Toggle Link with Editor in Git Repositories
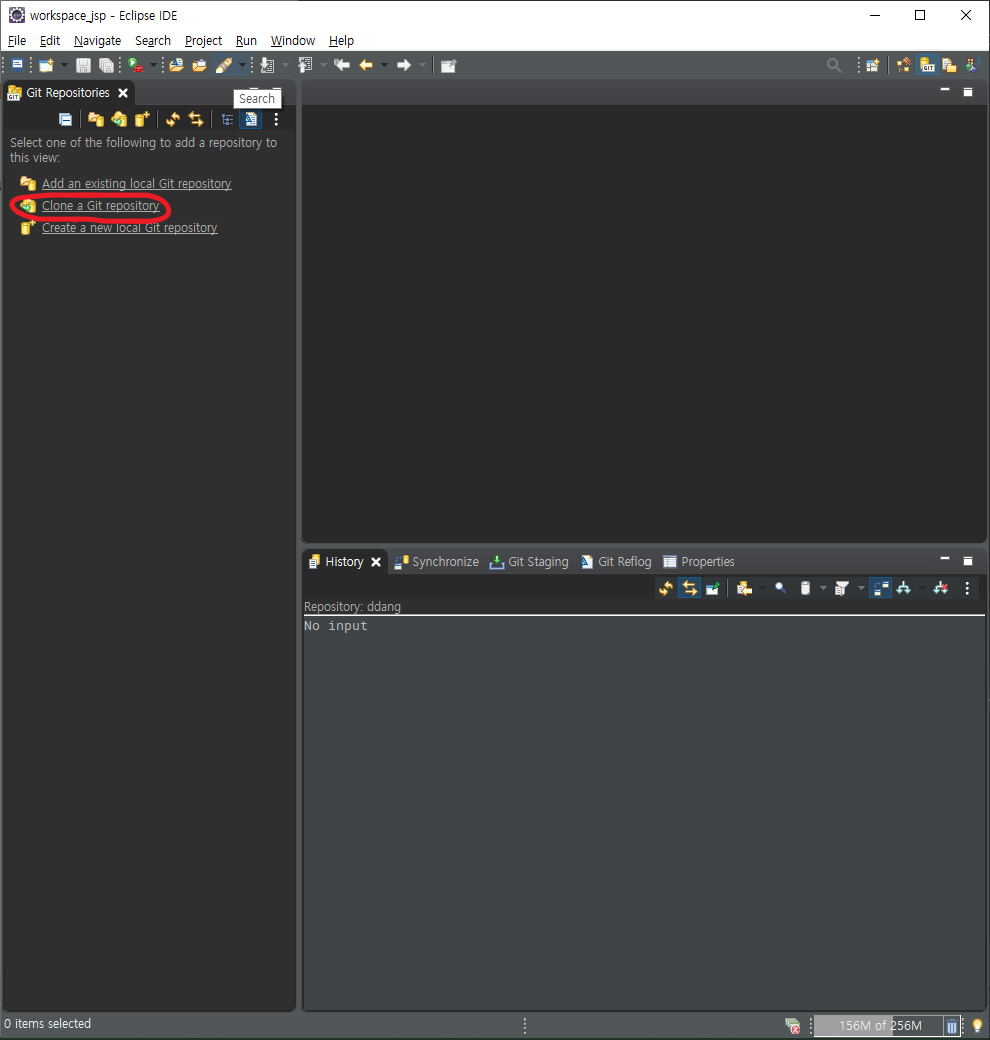This screenshot has width=990, height=1040. [196, 119]
